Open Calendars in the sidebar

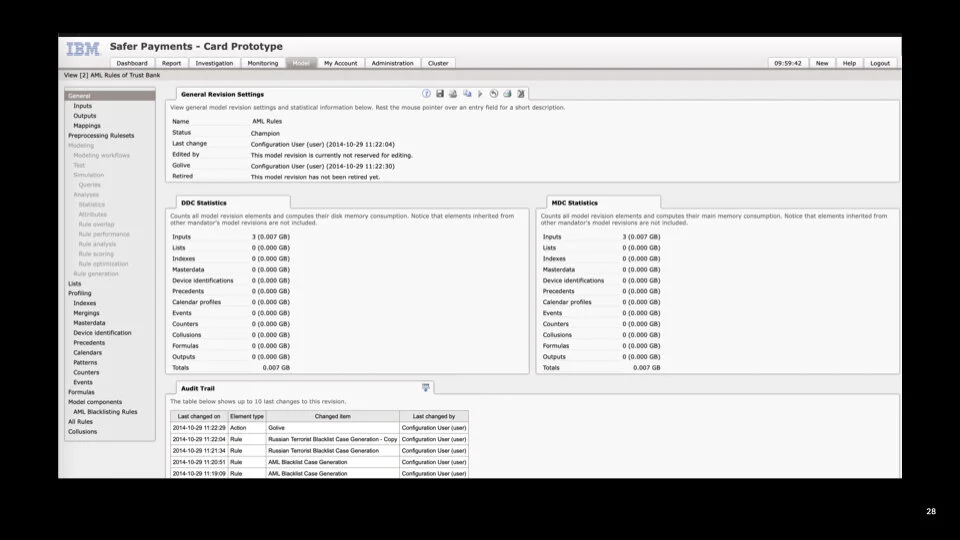point(88,353)
